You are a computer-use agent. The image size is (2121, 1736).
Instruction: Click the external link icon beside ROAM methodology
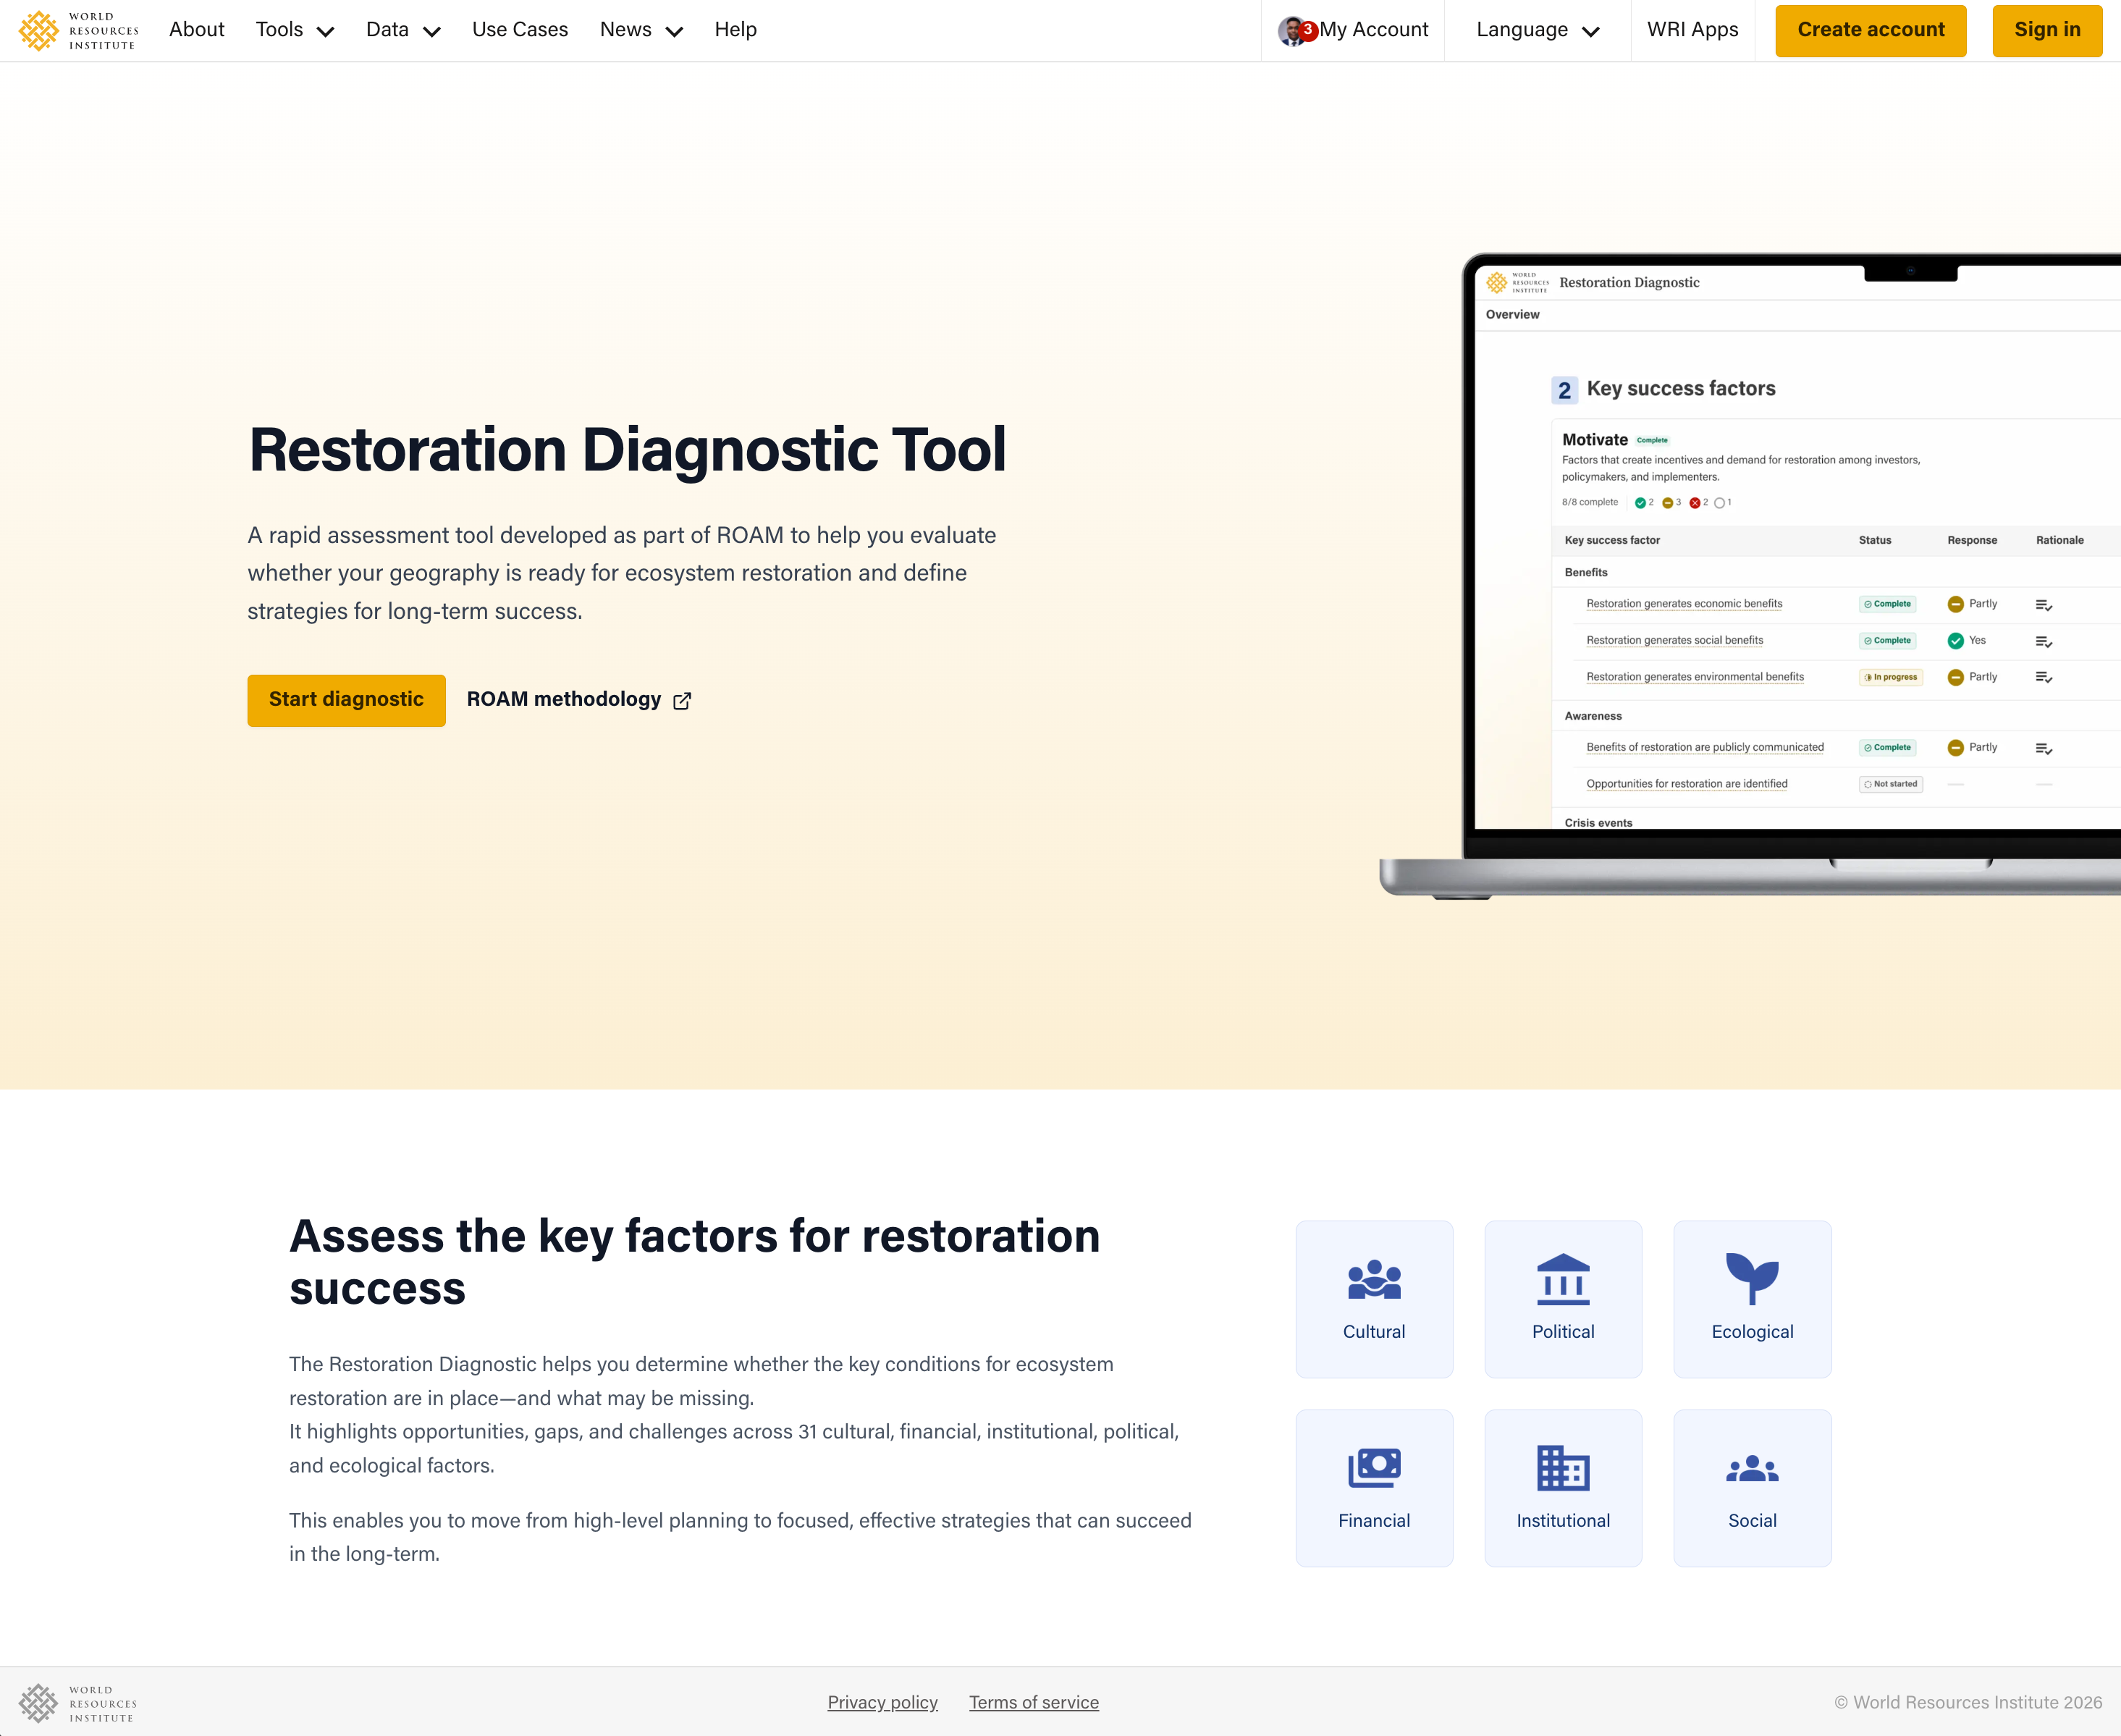tap(682, 701)
